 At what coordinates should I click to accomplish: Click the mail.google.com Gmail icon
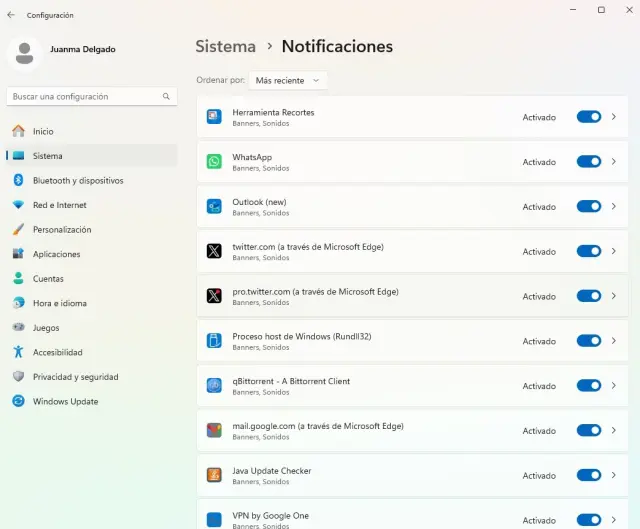(x=214, y=431)
